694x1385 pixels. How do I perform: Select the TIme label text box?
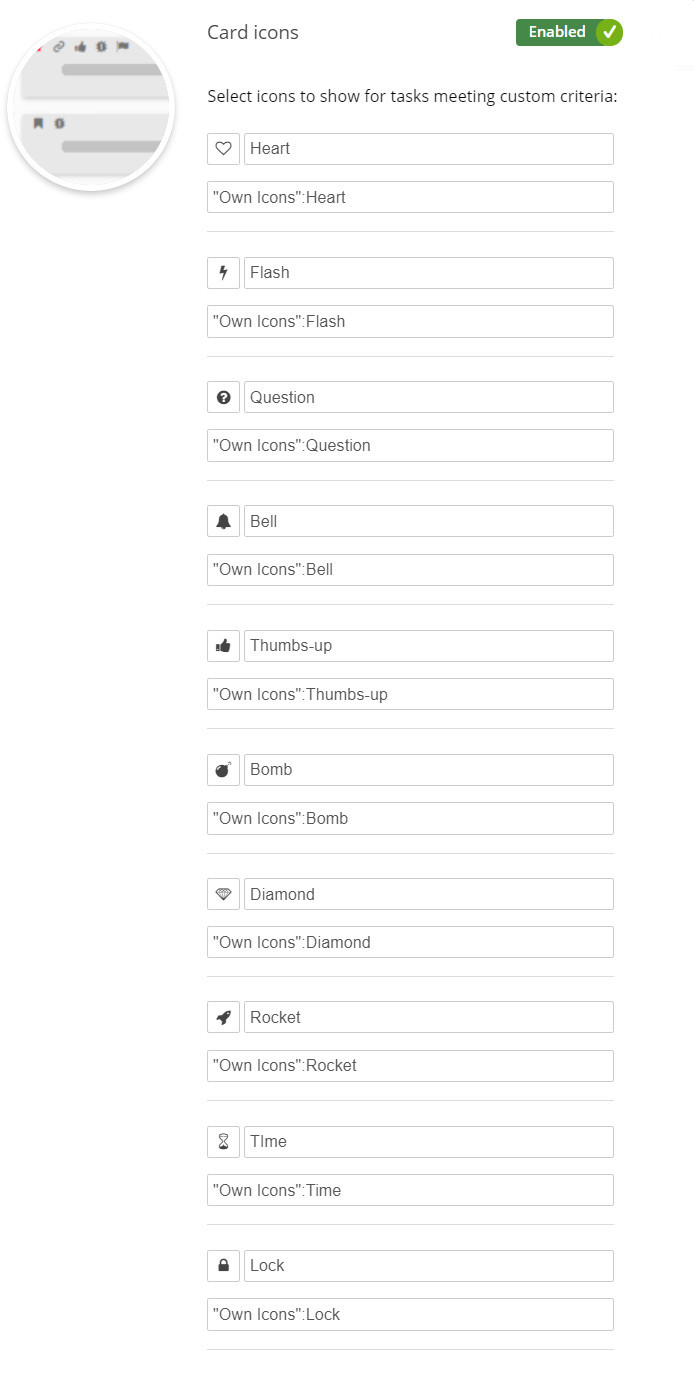point(428,1141)
